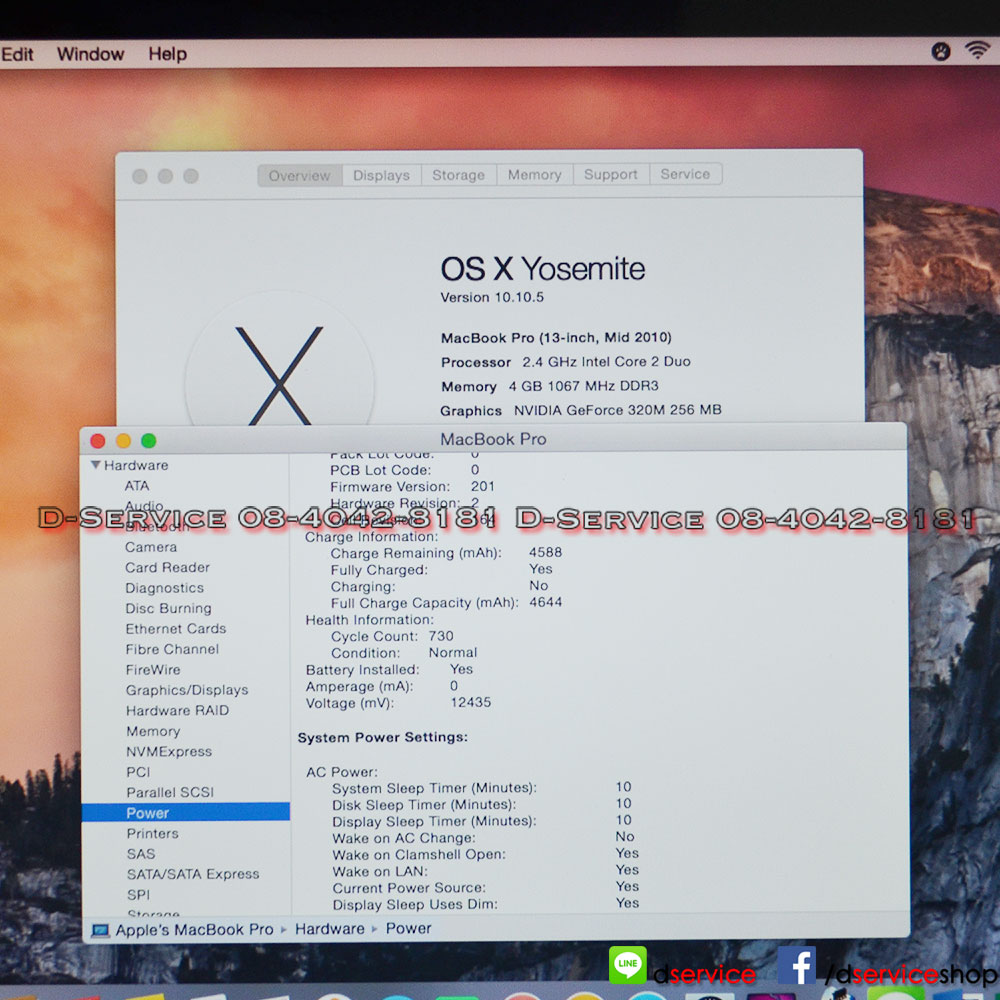The height and width of the screenshot is (1000, 1000).
Task: Click Full Charge Capacity value 4644
Action: [546, 602]
